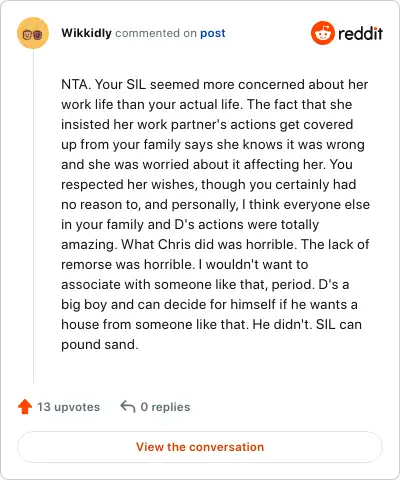Image resolution: width=400 pixels, height=480 pixels.
Task: Click the Reddit Snoo logo icon
Action: coord(323,33)
